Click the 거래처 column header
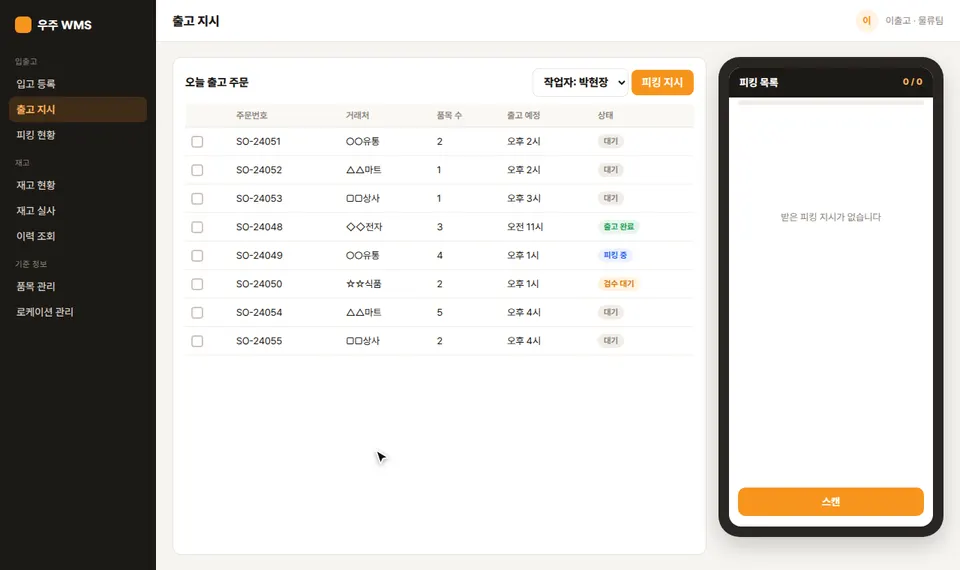This screenshot has width=960, height=570. [x=358, y=115]
